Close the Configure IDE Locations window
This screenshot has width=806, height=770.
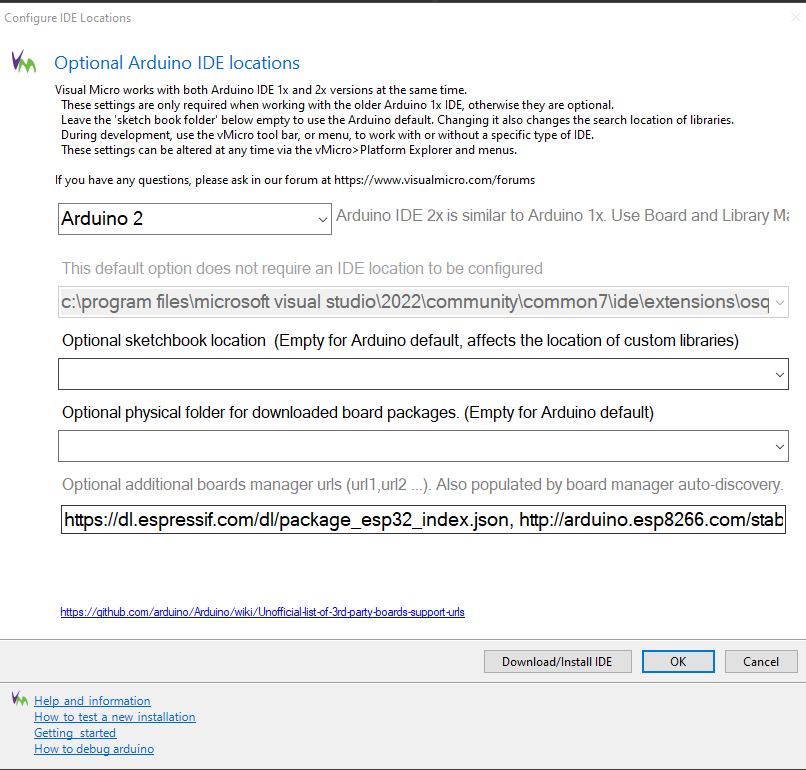(795, 17)
